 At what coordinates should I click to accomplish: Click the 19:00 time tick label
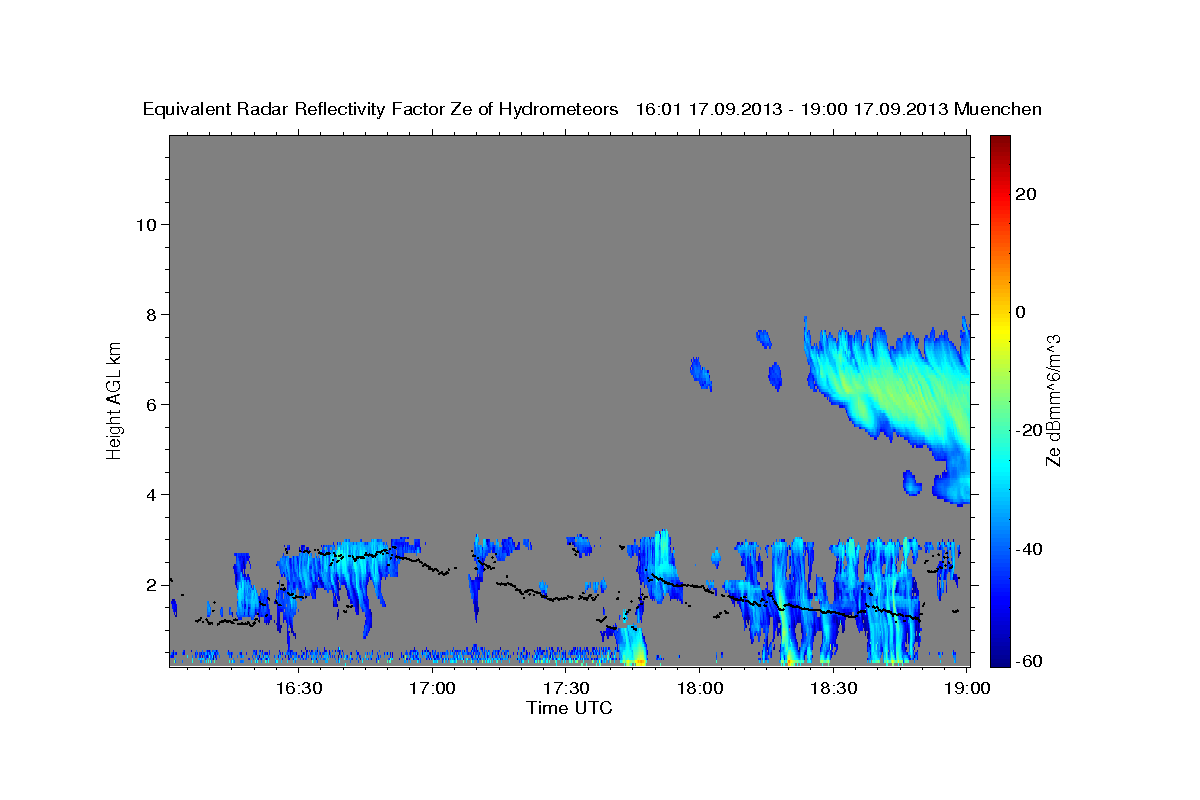[x=966, y=688]
